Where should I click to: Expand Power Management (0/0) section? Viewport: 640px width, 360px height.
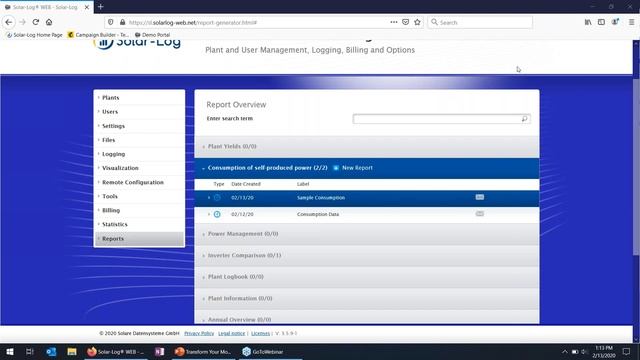point(367,234)
